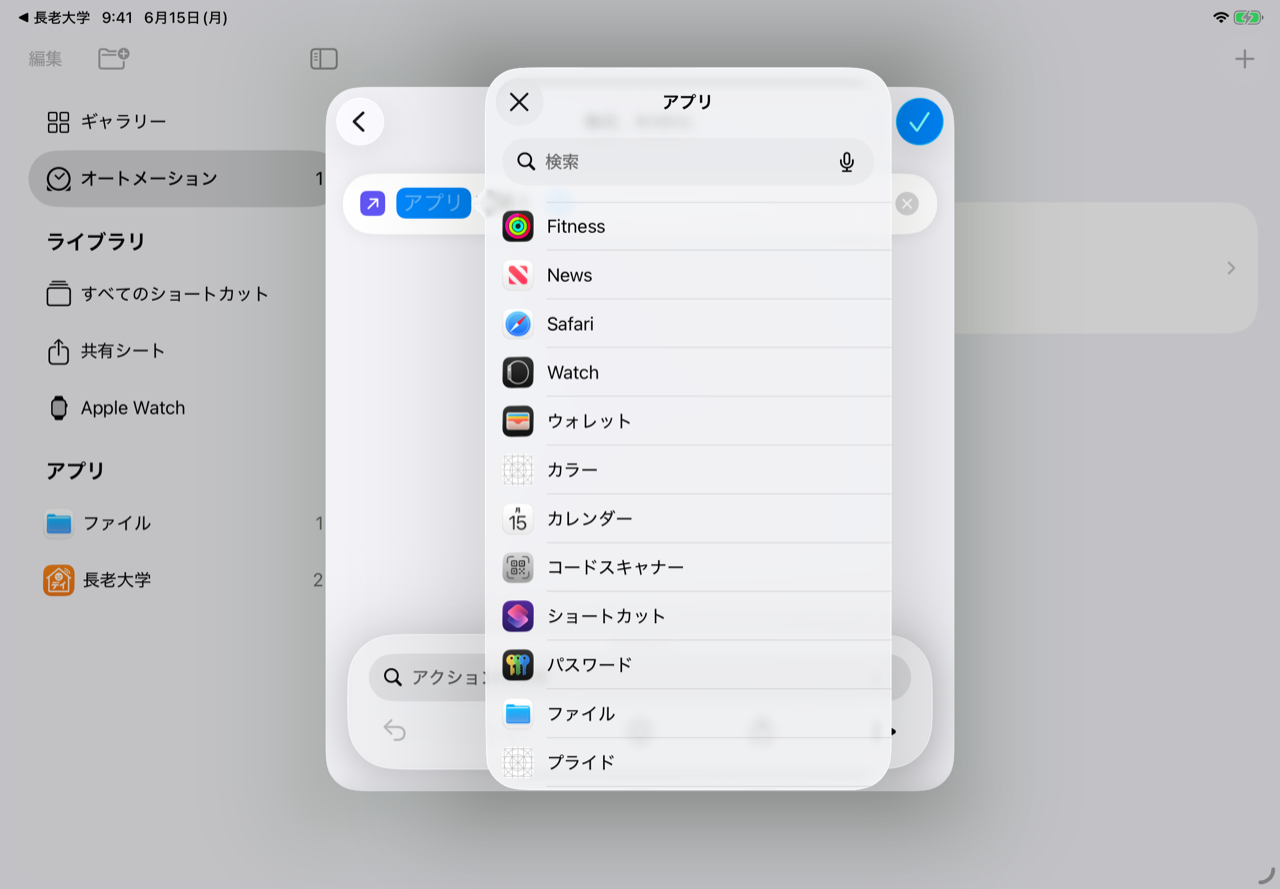The width and height of the screenshot is (1280, 889).
Task: Tap the magnifier icon in 検索 field
Action: tap(526, 162)
